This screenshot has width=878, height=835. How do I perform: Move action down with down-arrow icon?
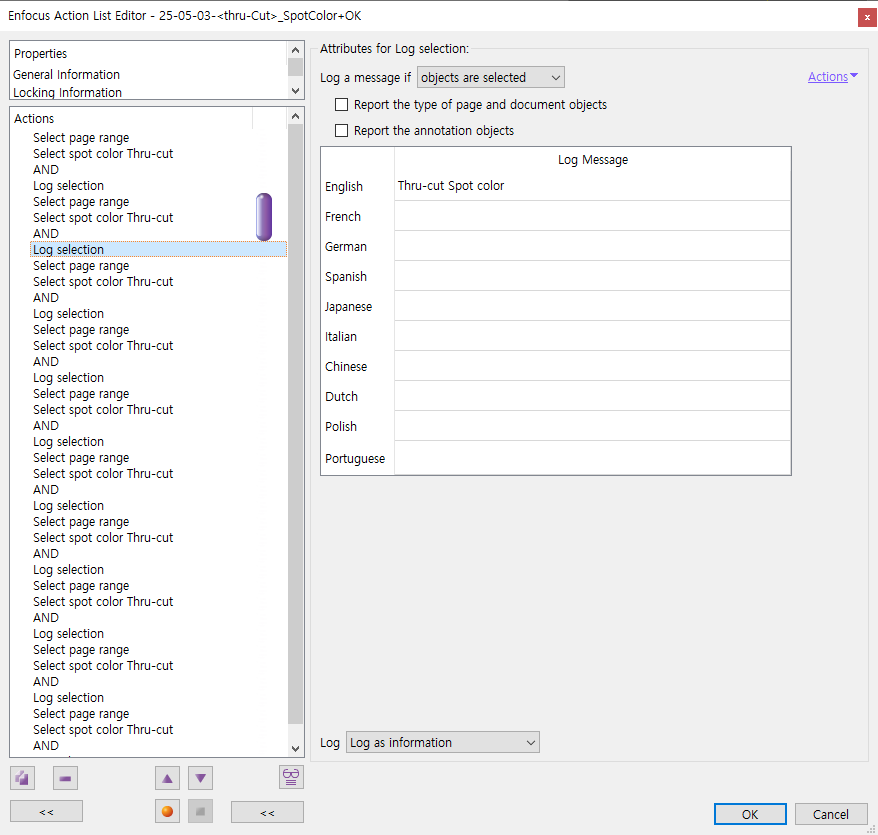click(x=201, y=778)
